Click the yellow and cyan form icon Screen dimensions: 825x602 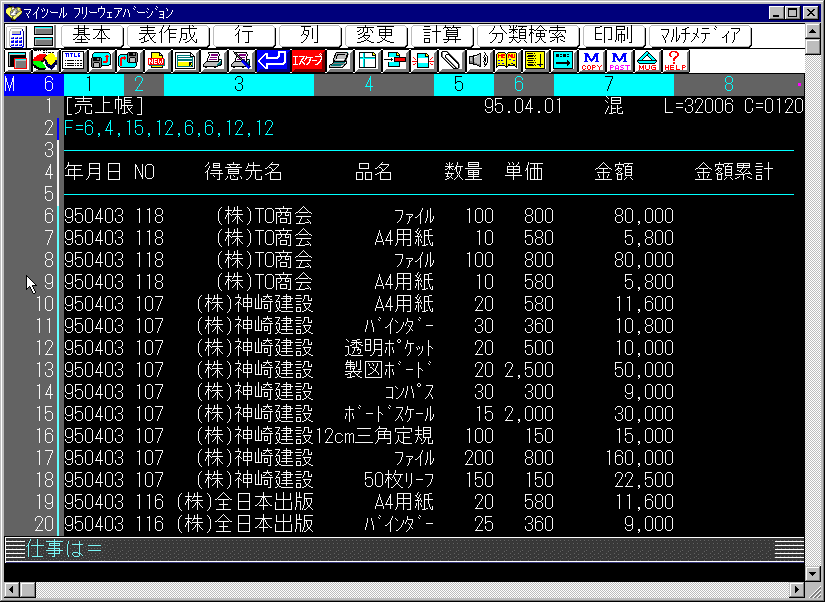tap(185, 61)
